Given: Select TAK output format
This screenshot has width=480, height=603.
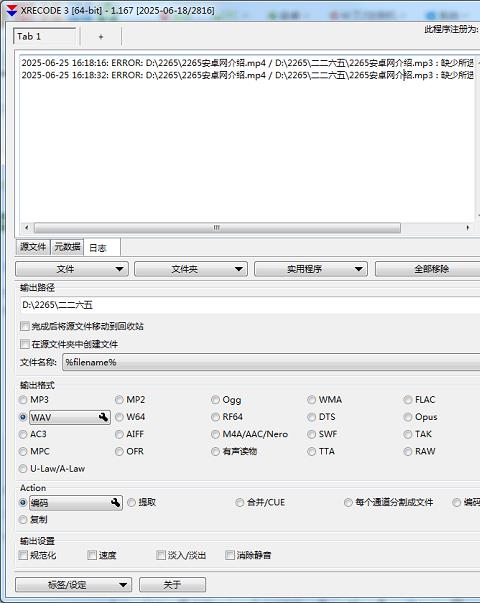Looking at the screenshot, I should pos(408,435).
